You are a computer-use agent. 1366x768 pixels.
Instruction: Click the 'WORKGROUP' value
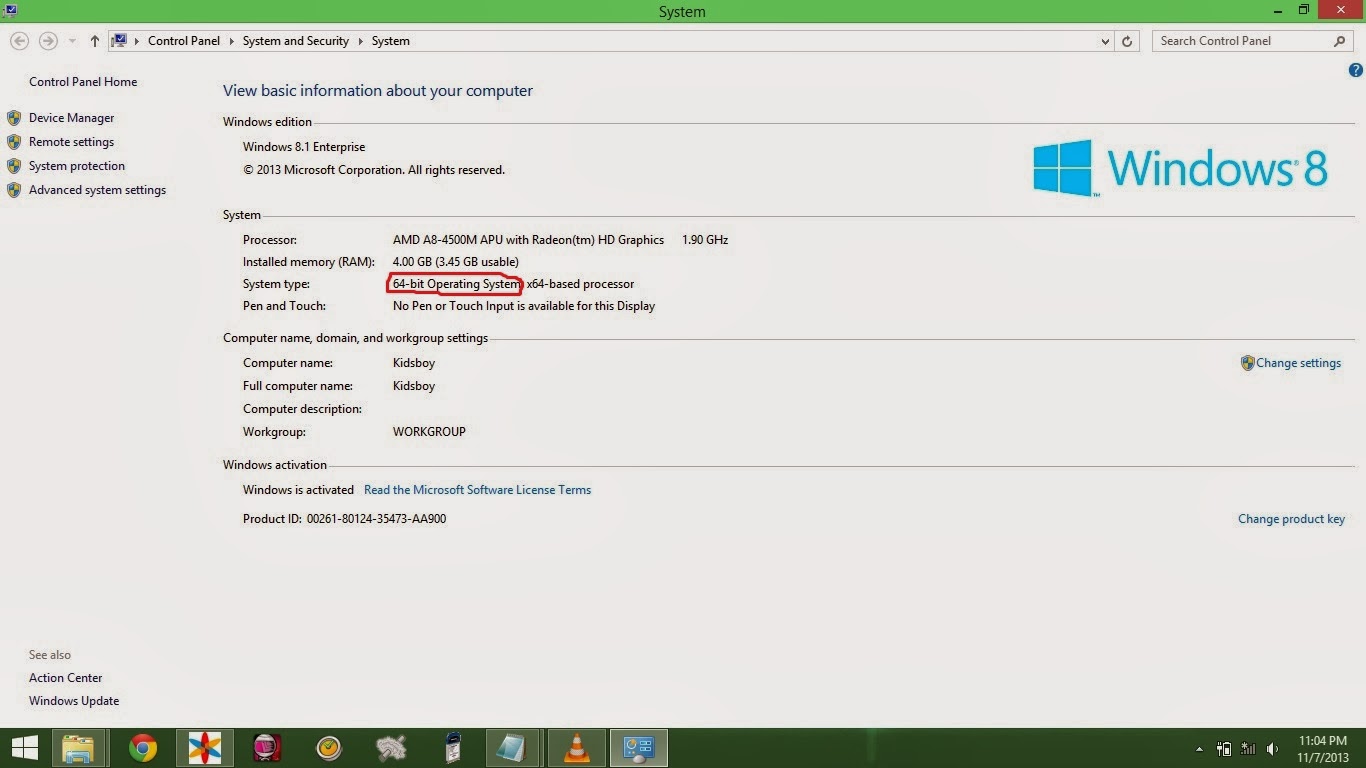tap(429, 432)
